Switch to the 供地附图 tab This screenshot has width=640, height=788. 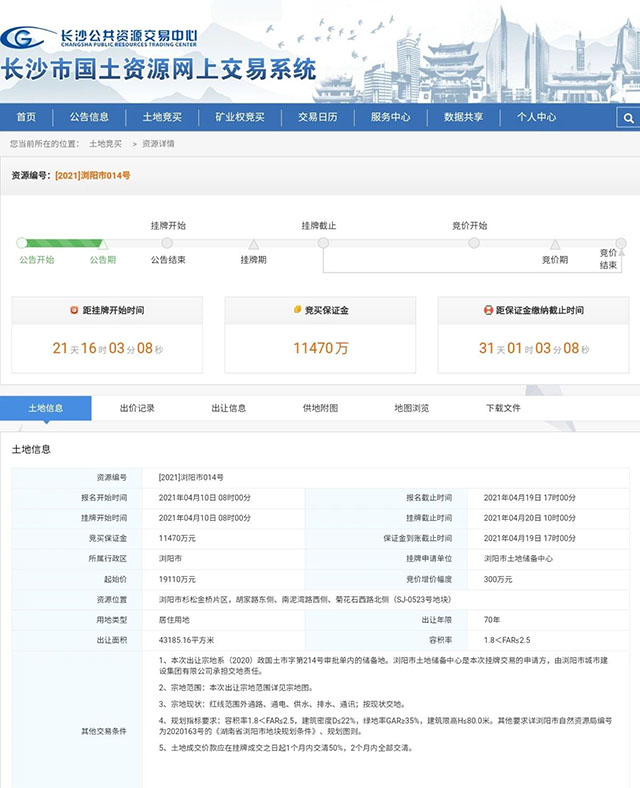click(x=320, y=408)
